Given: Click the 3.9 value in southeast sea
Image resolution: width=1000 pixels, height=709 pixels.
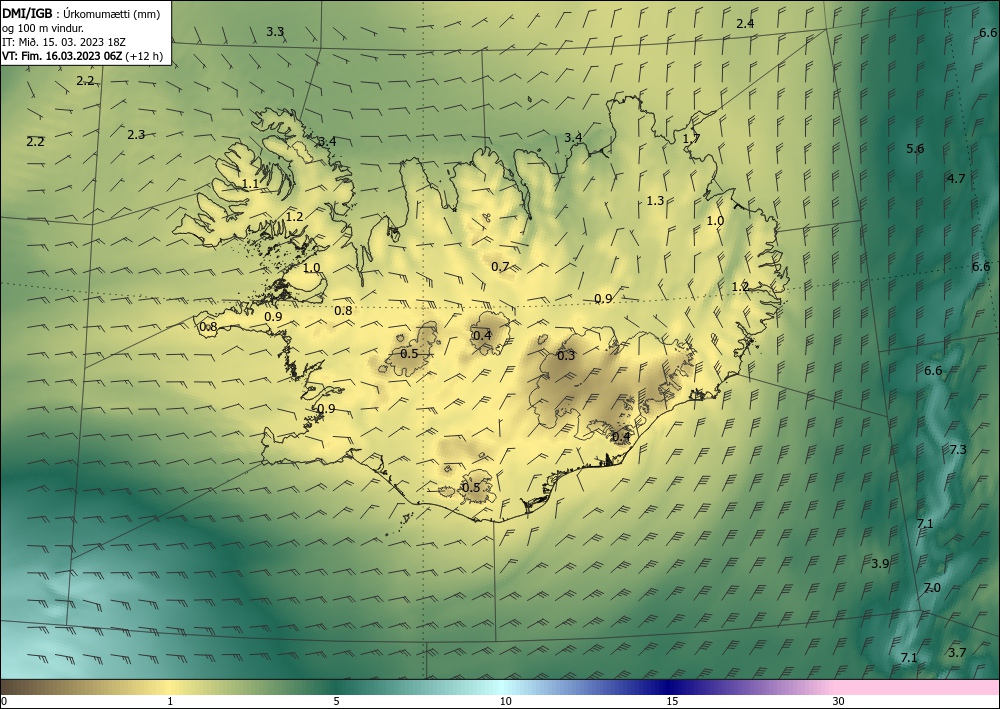Looking at the screenshot, I should (880, 564).
